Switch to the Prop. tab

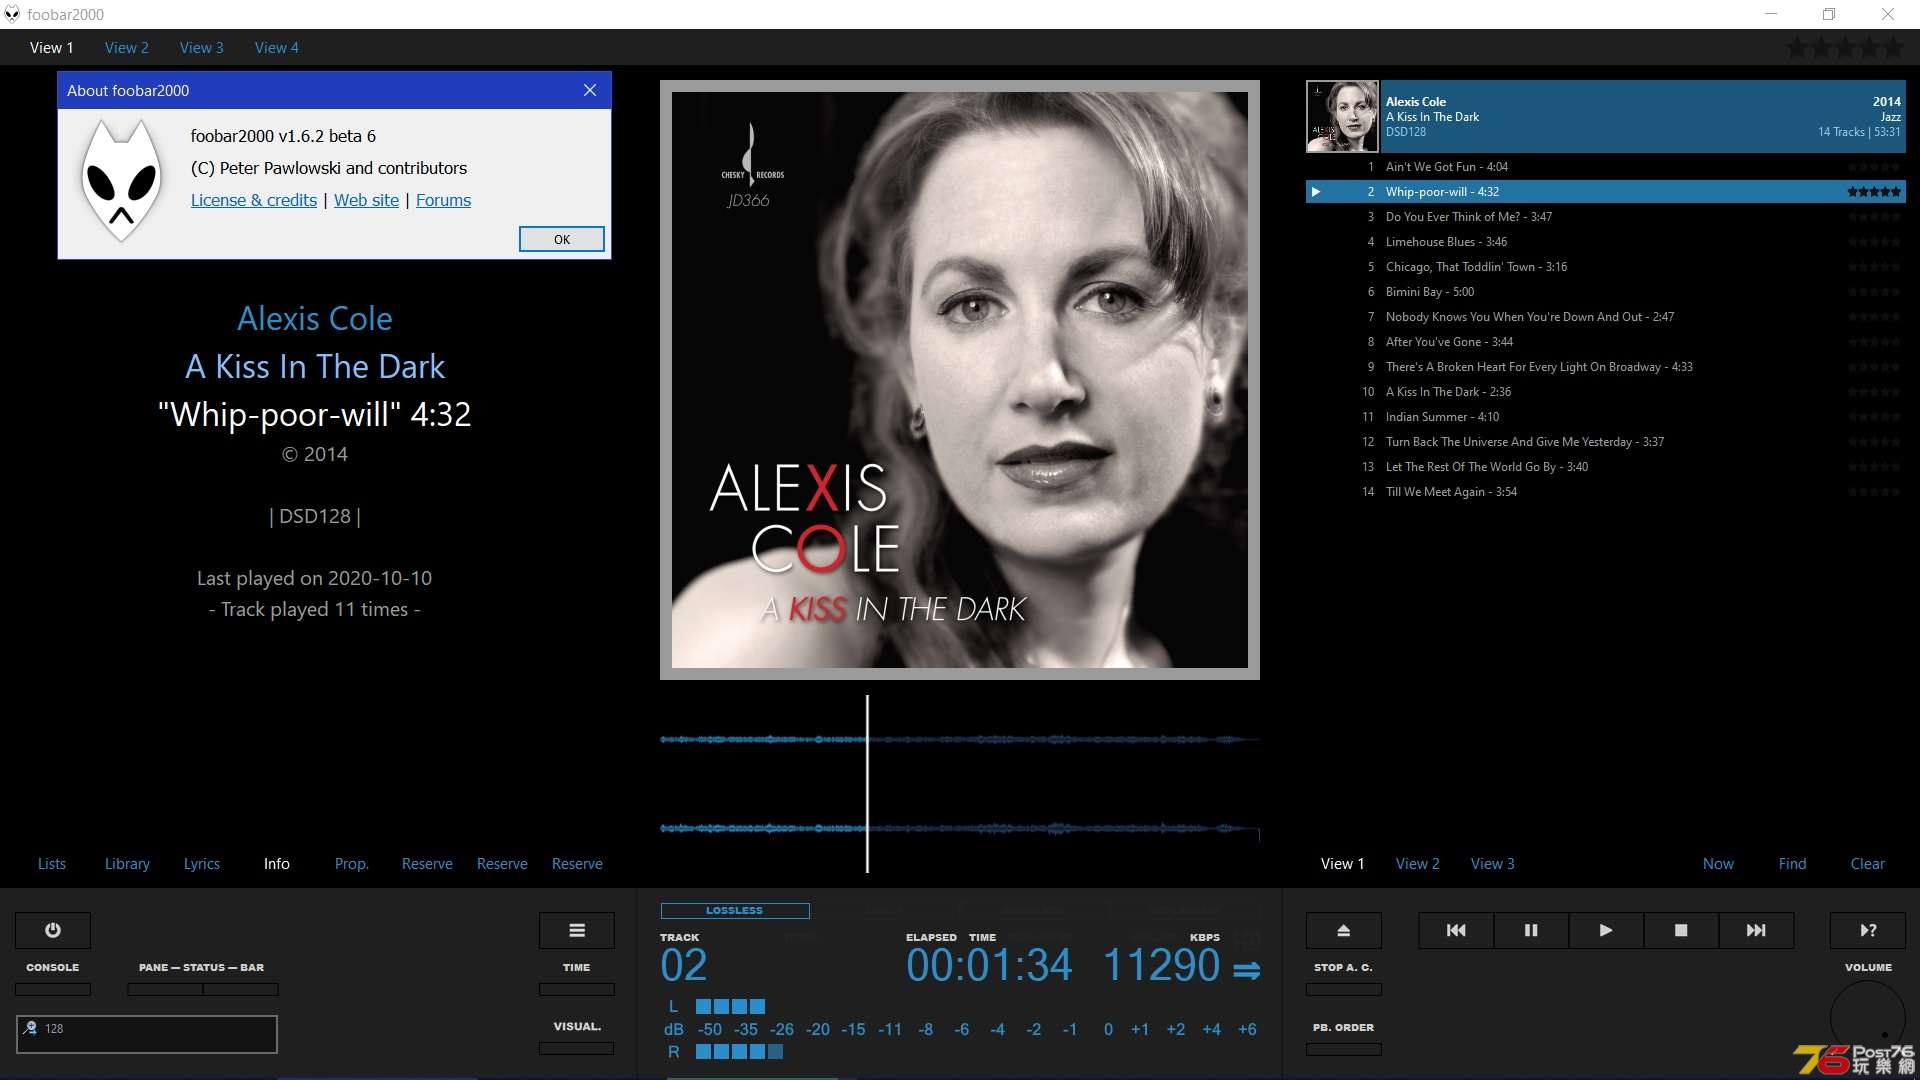coord(349,864)
